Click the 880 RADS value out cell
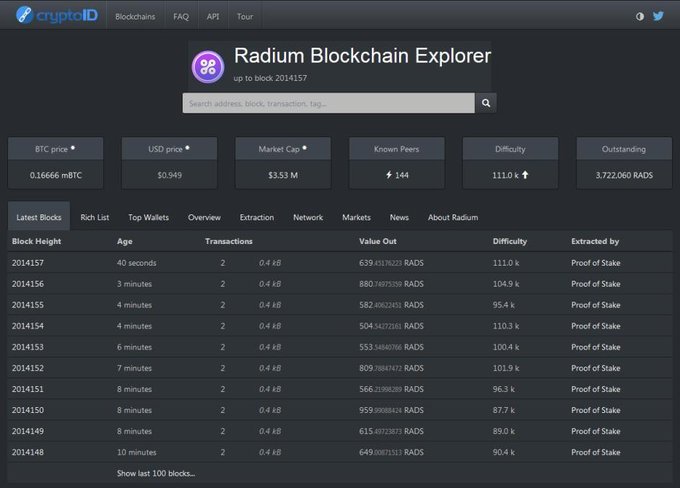This screenshot has height=488, width=680. (391, 284)
